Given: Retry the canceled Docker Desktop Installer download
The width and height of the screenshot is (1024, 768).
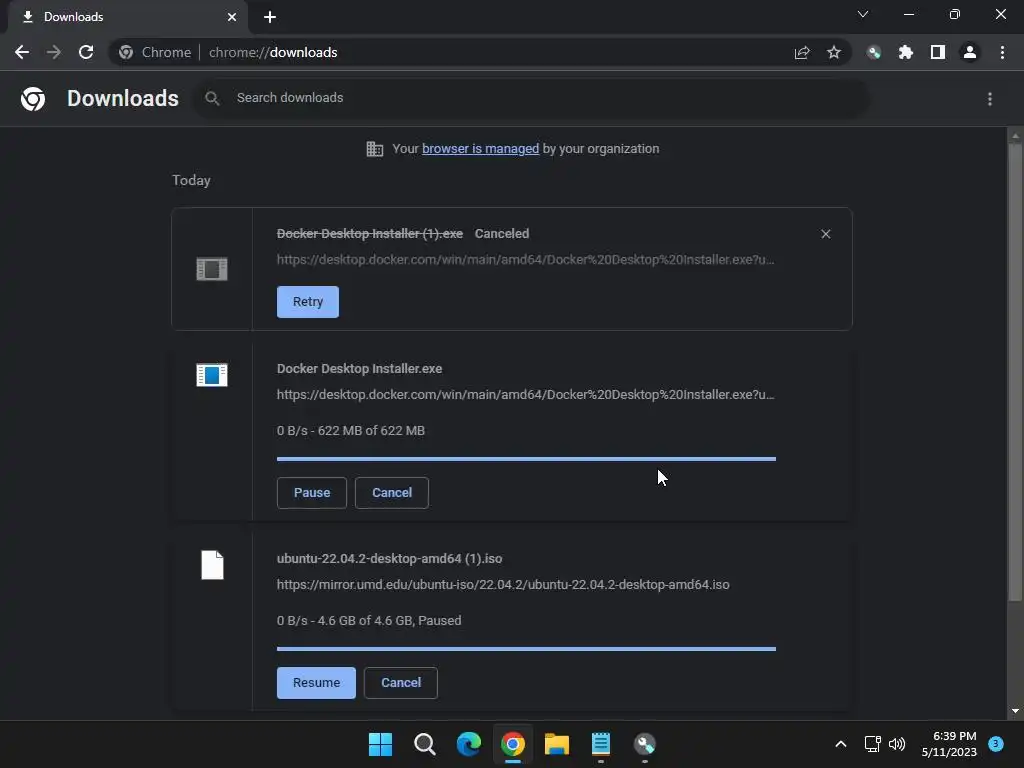Looking at the screenshot, I should pyautogui.click(x=308, y=302).
